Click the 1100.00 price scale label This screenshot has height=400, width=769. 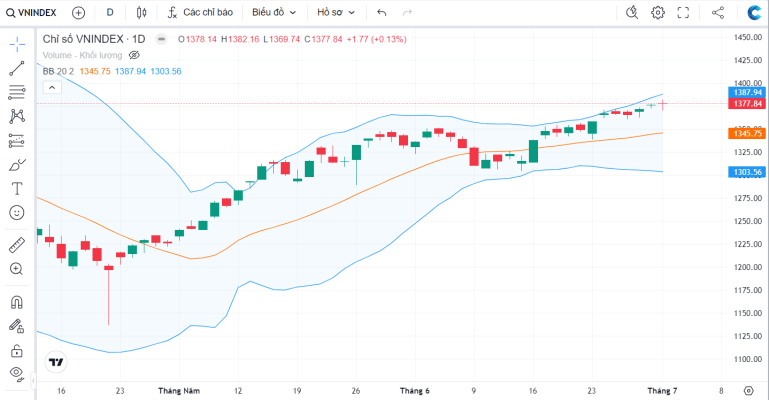[x=747, y=359]
